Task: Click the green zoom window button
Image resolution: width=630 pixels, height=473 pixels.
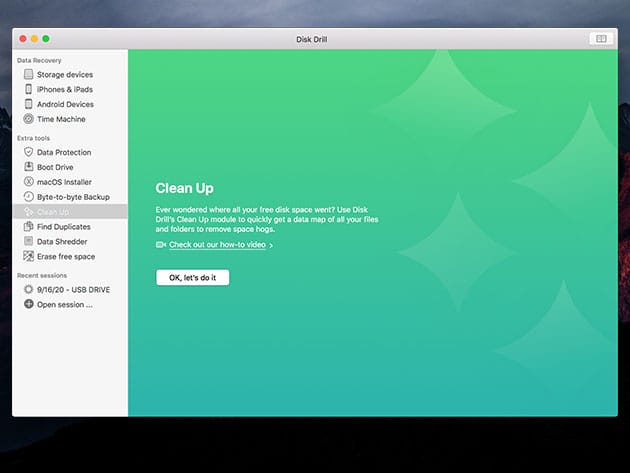Action: (46, 38)
